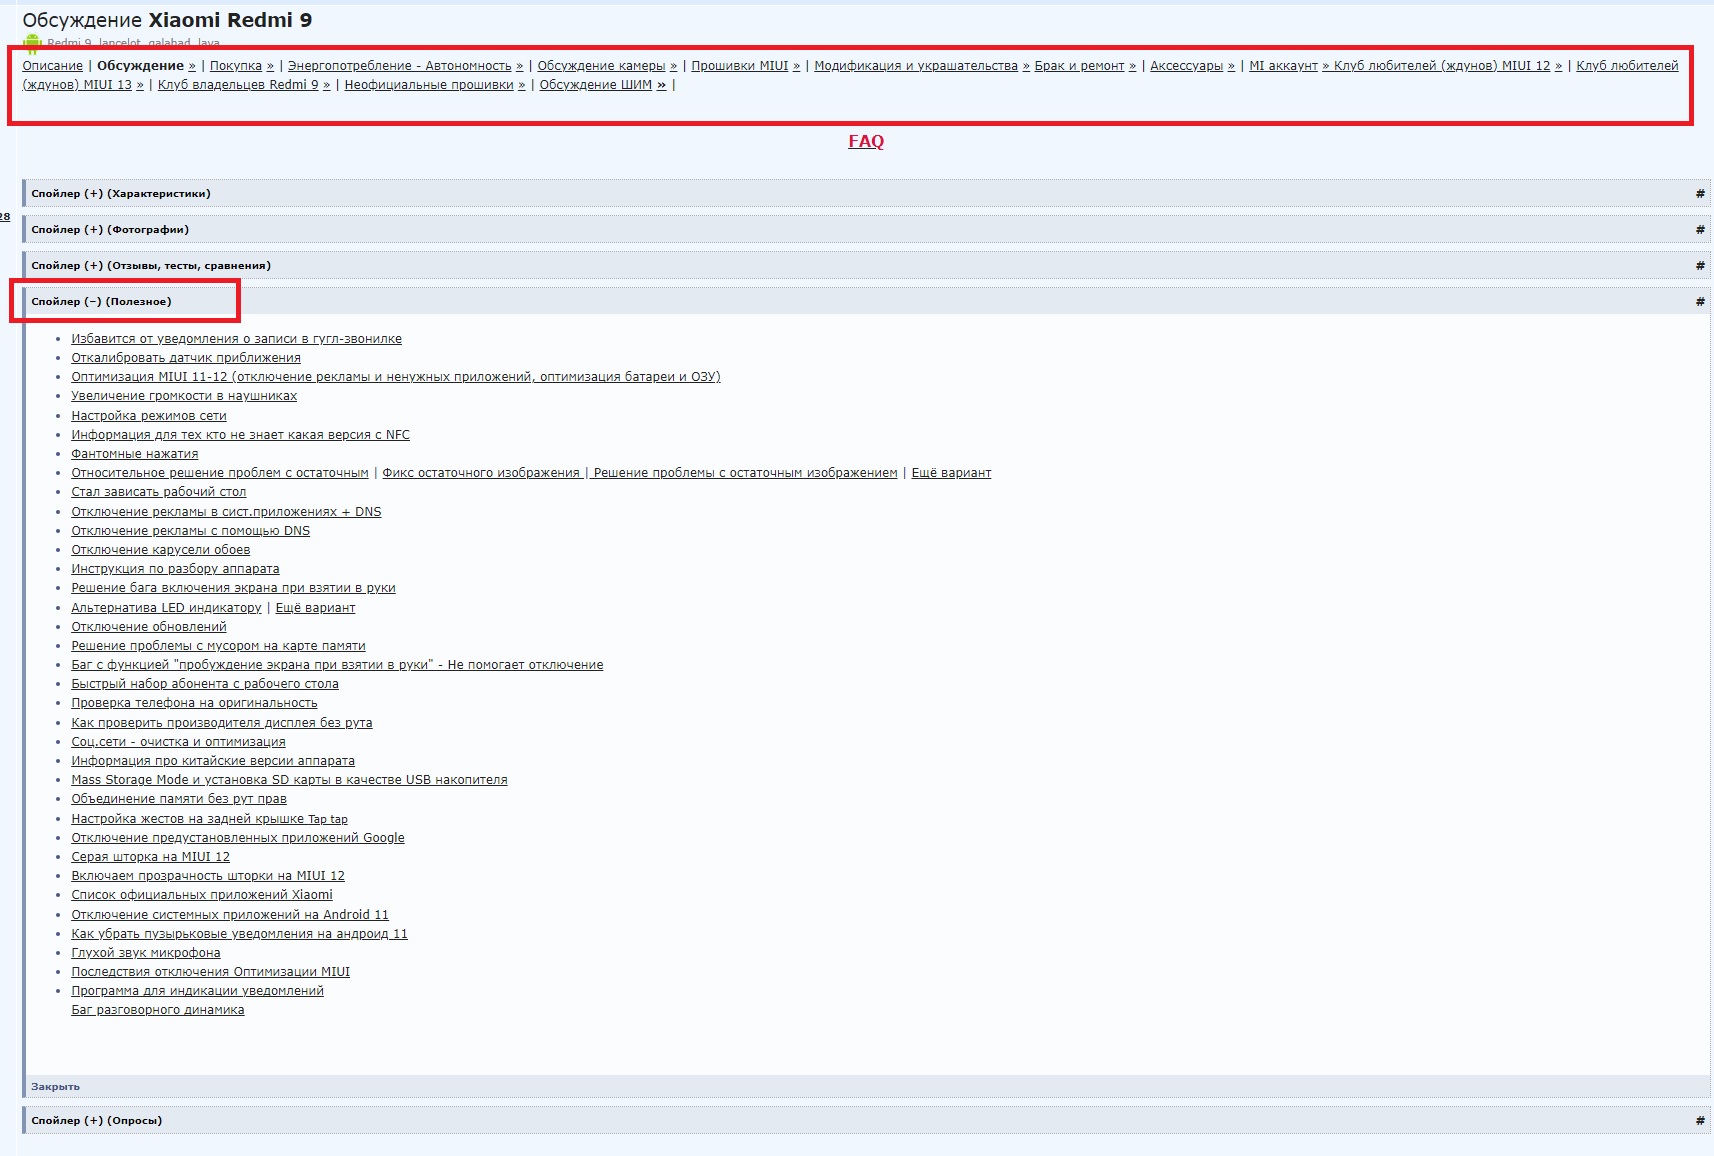Image resolution: width=1714 pixels, height=1156 pixels.
Task: Open the Прошивки MIUI » topic
Action: tap(746, 66)
